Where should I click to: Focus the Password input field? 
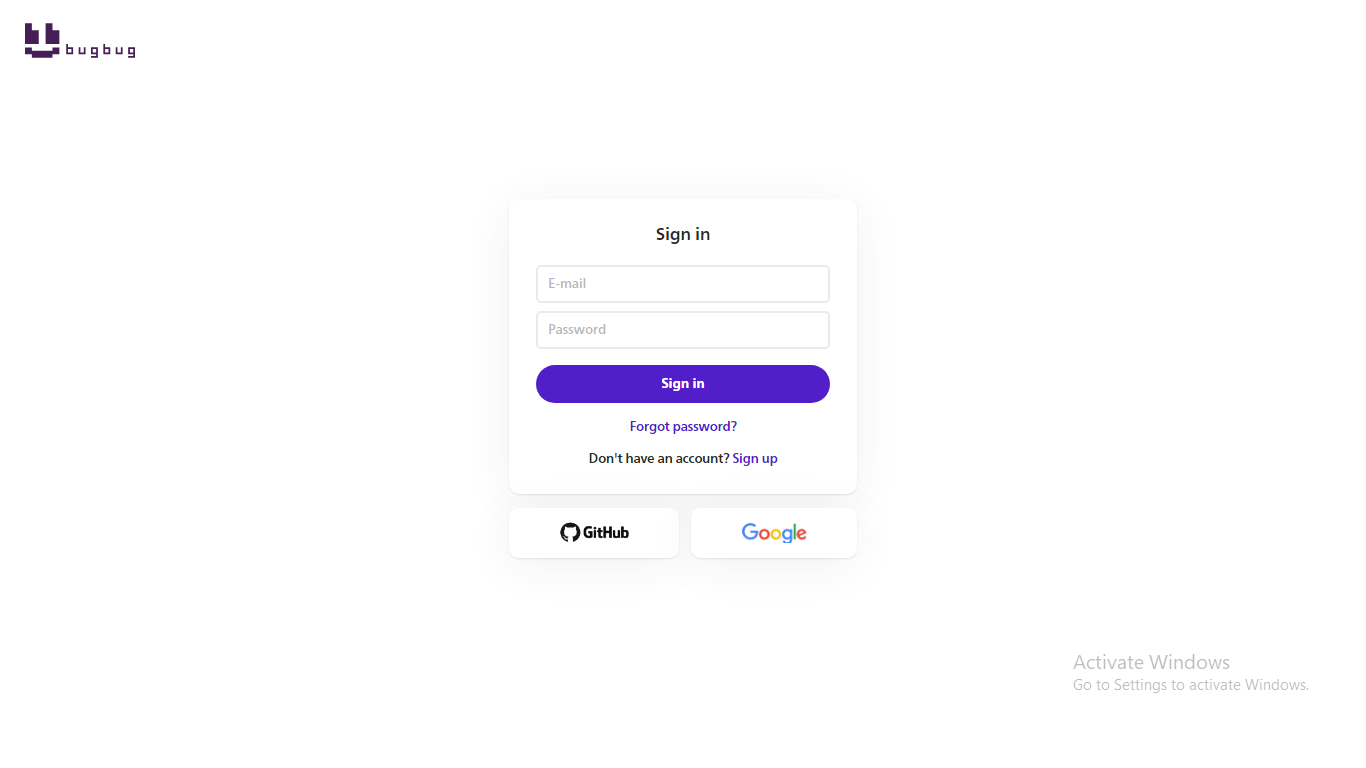(x=683, y=330)
